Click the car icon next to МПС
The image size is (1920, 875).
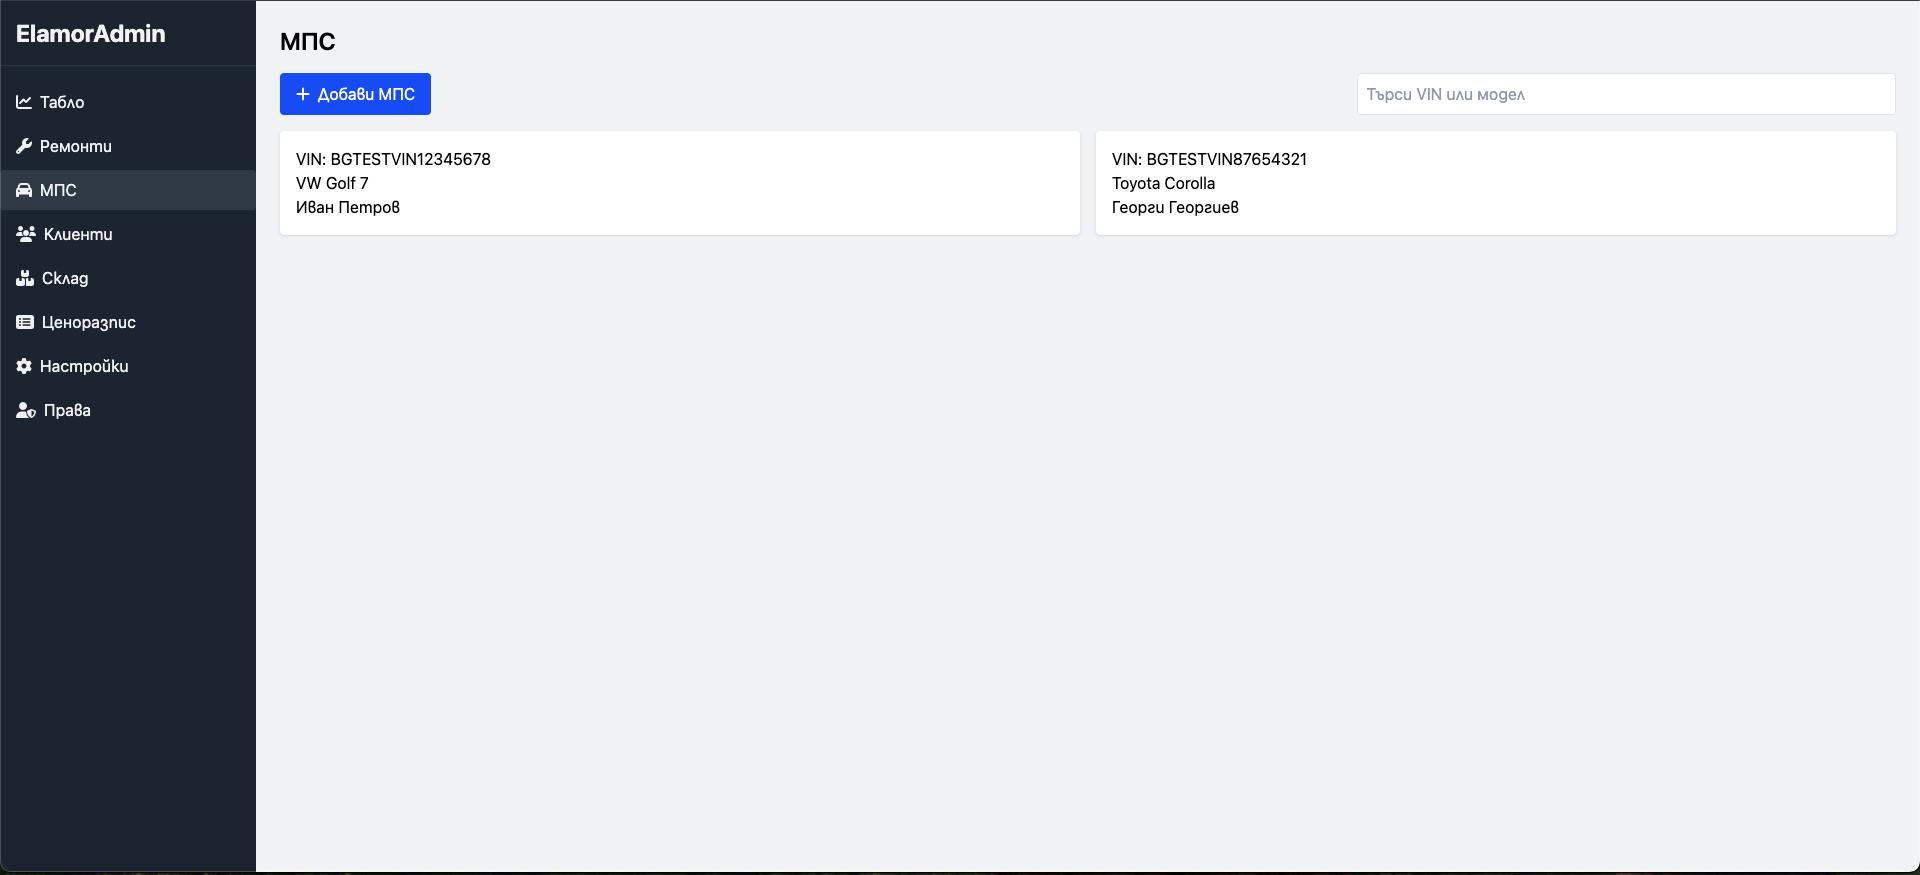(x=24, y=190)
